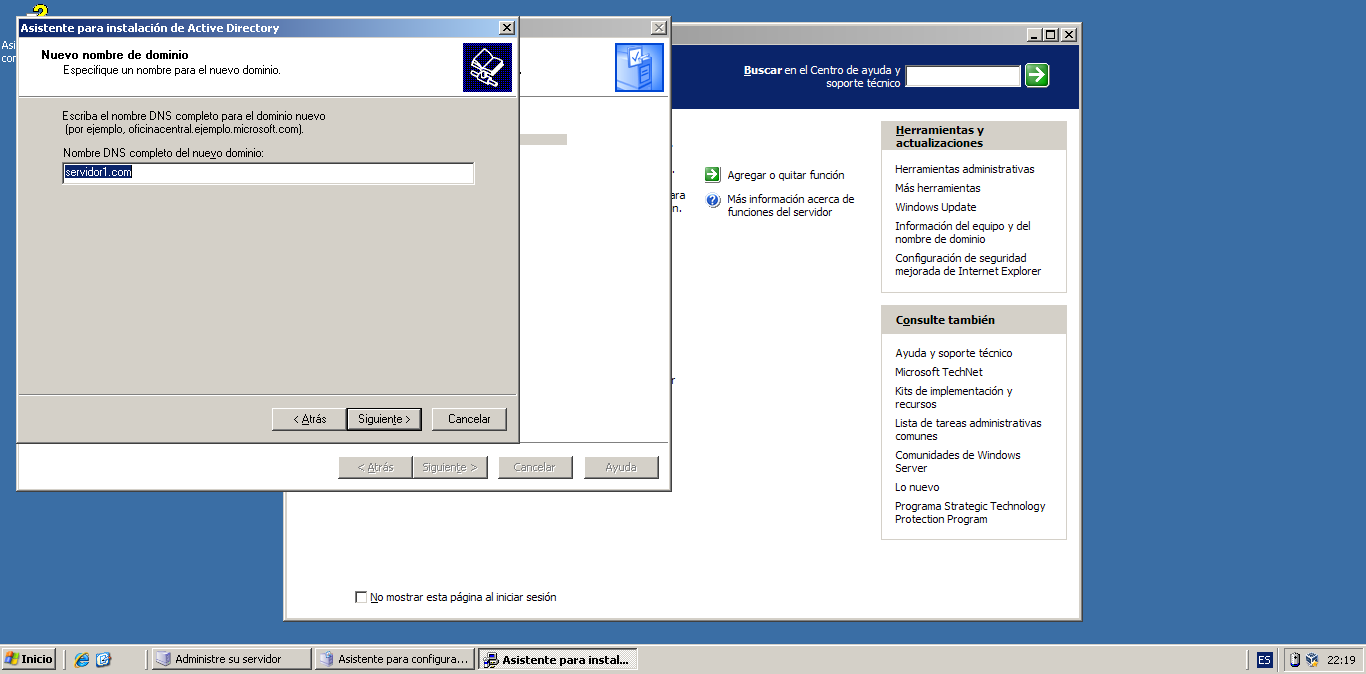Click the ES language indicator

click(x=1265, y=660)
